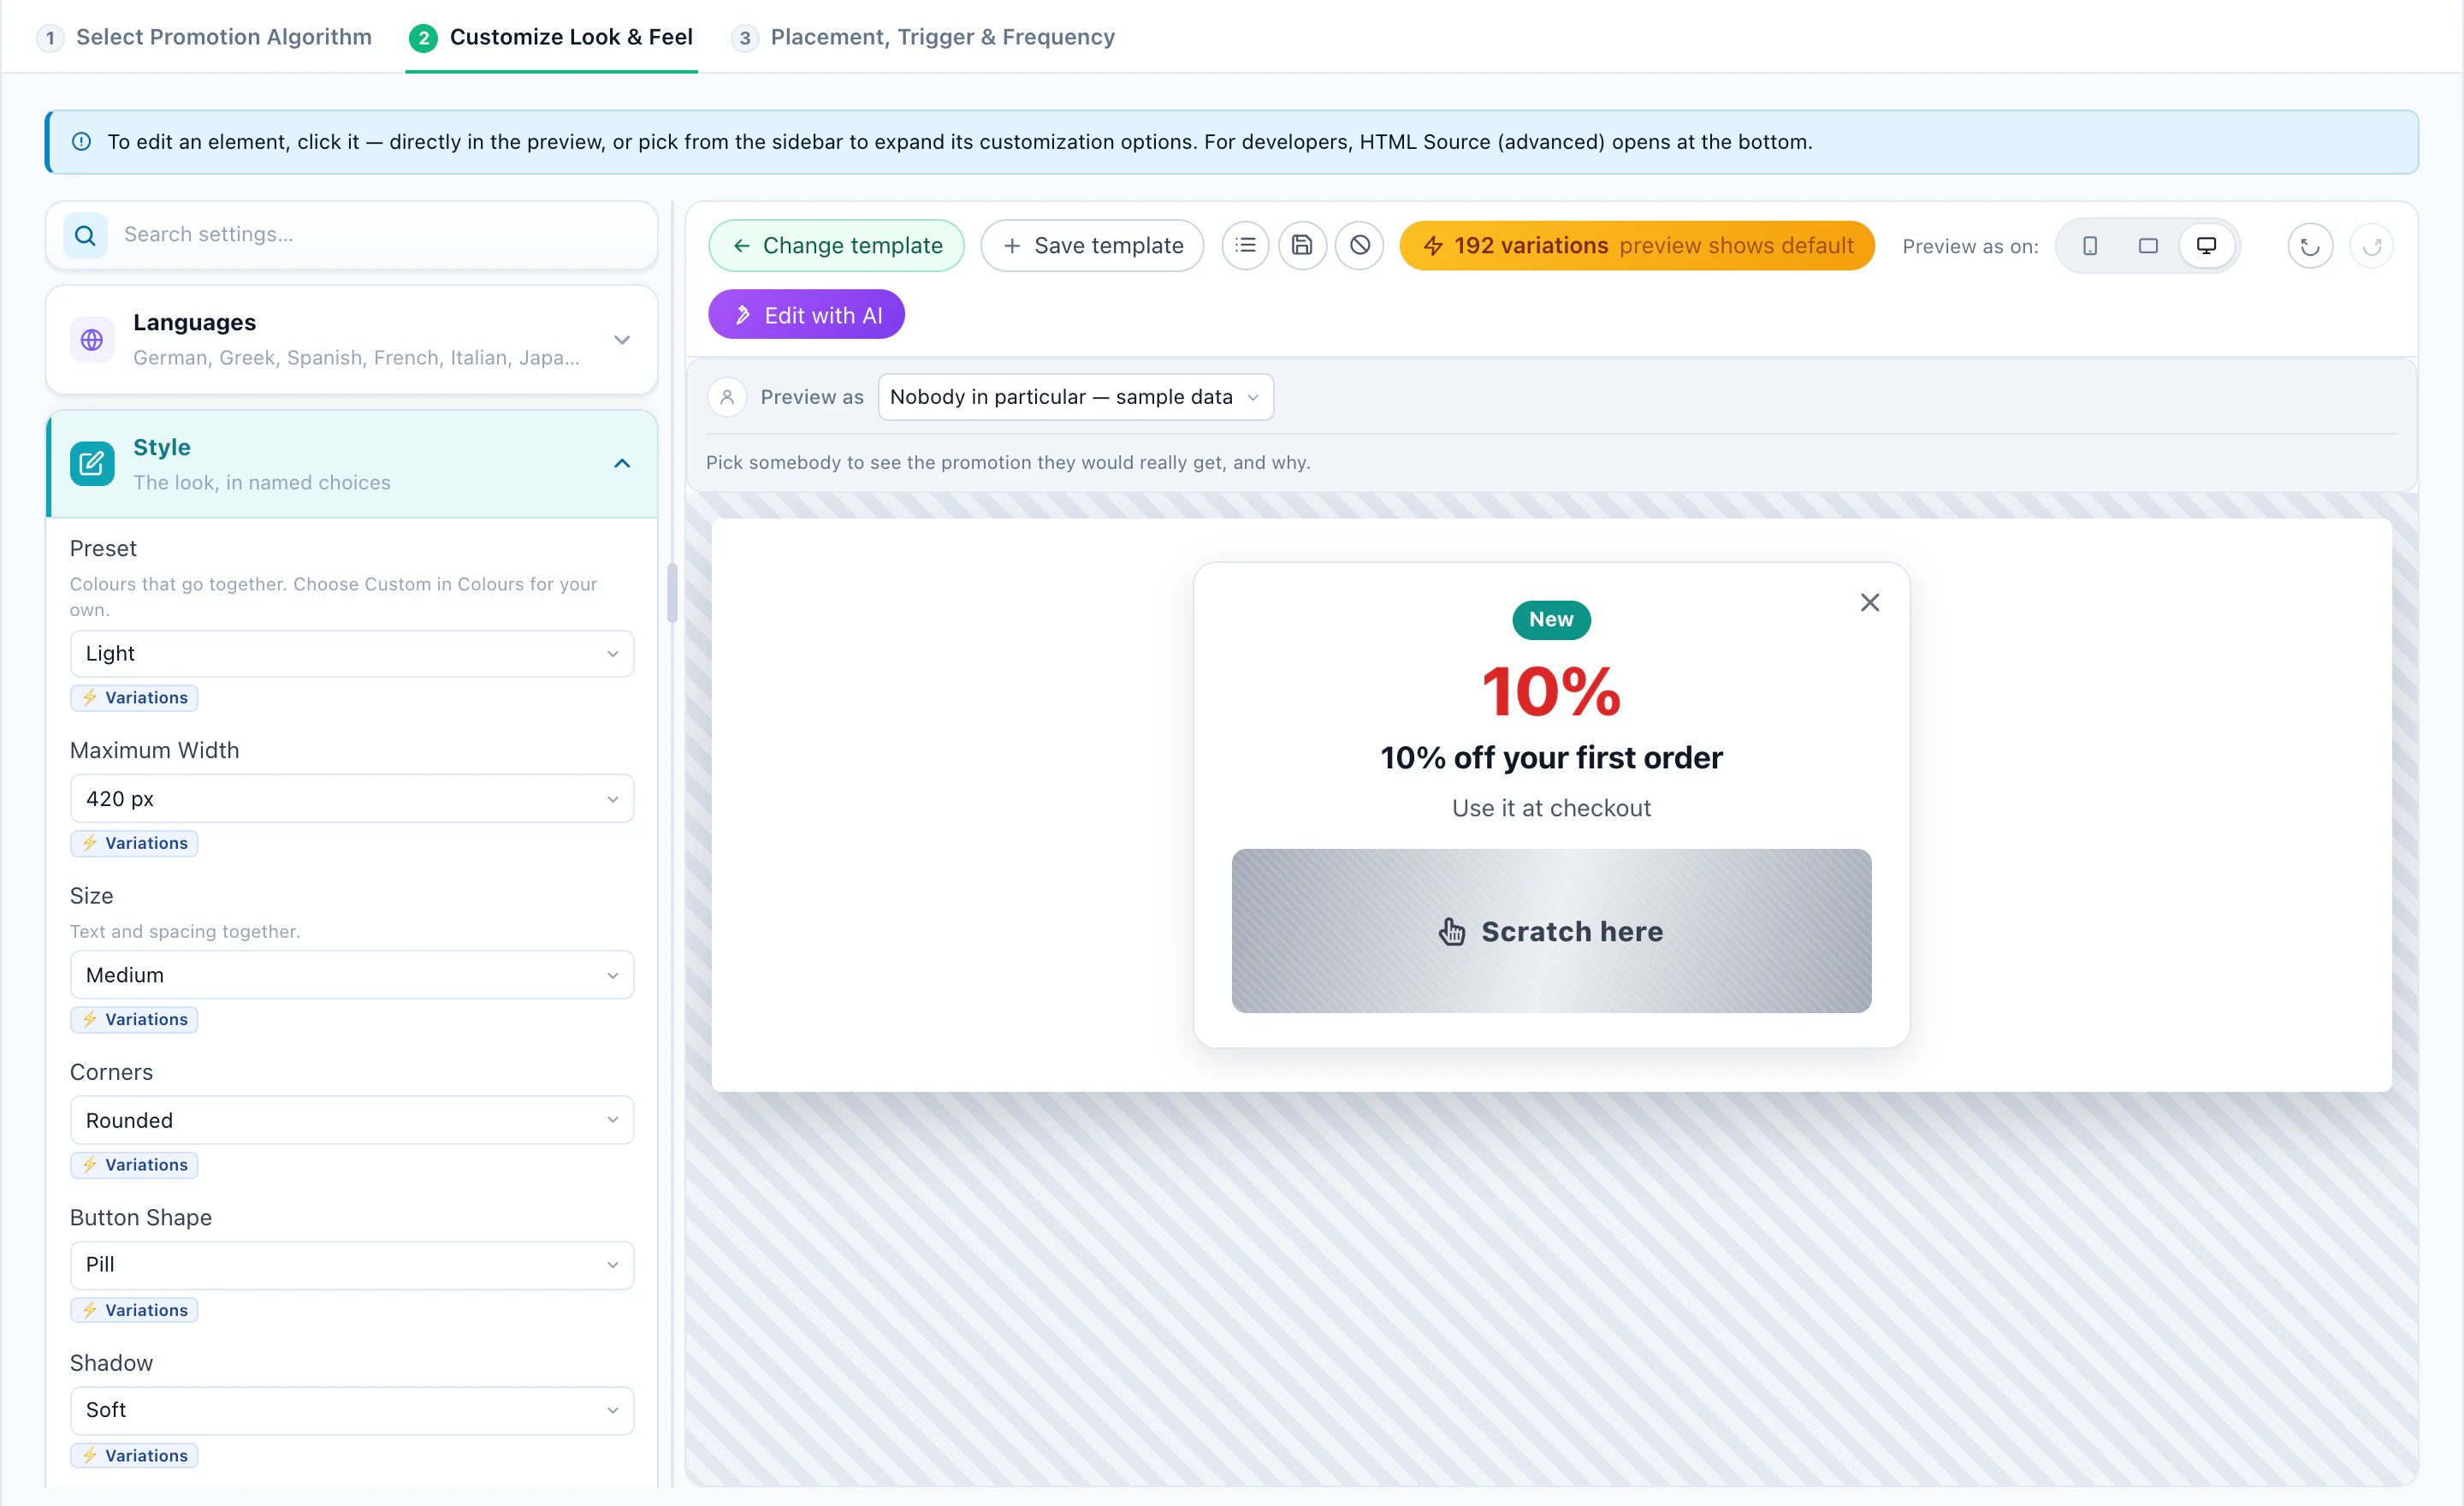Screen dimensions: 2464x1506
Task: Click Variations badge under Shadow
Action: click(x=134, y=1456)
